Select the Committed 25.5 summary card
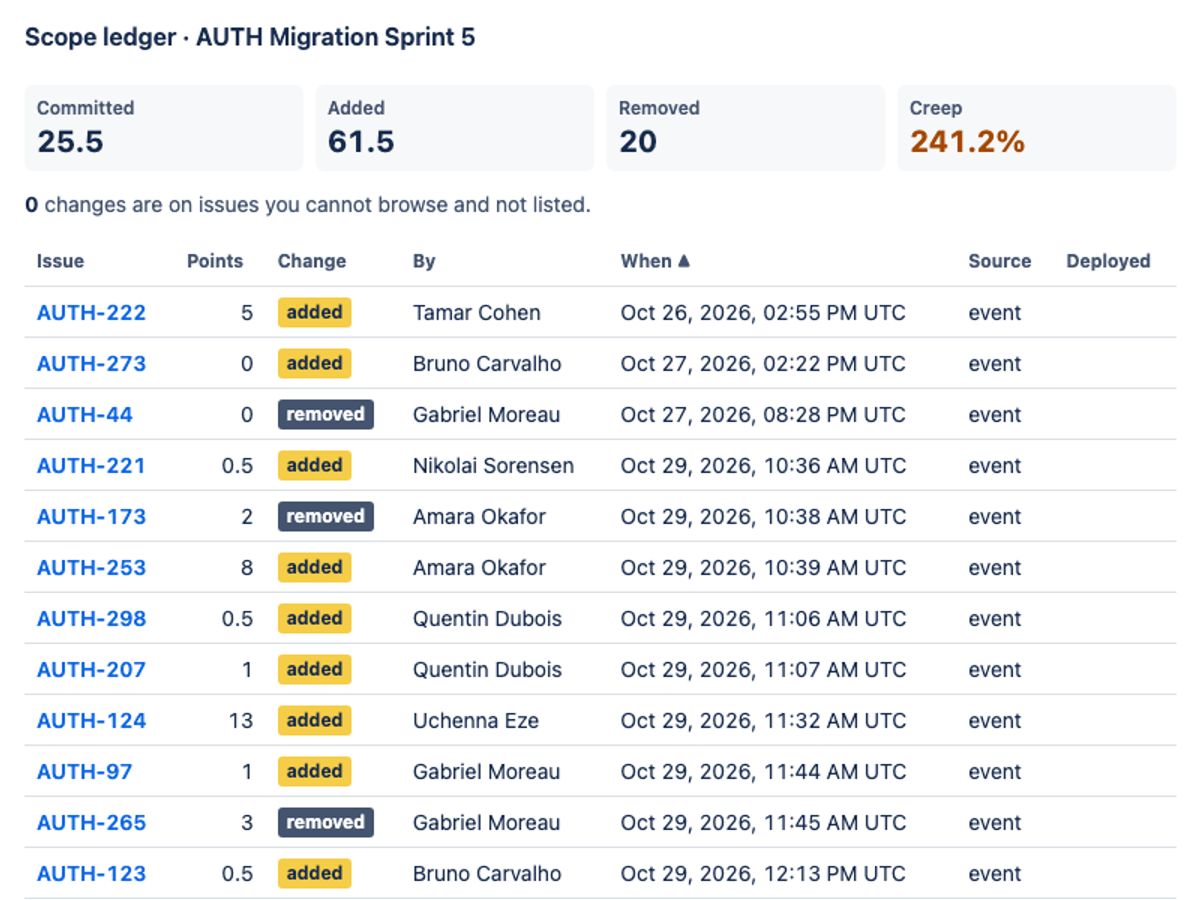The image size is (1200, 900). coord(164,128)
